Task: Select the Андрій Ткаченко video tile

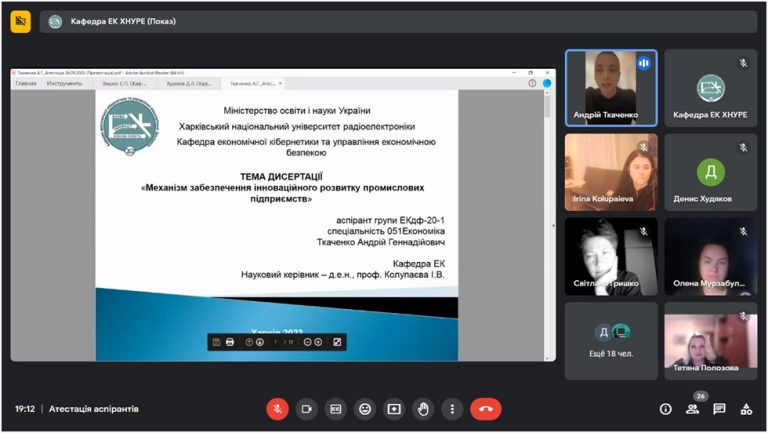Action: (611, 88)
